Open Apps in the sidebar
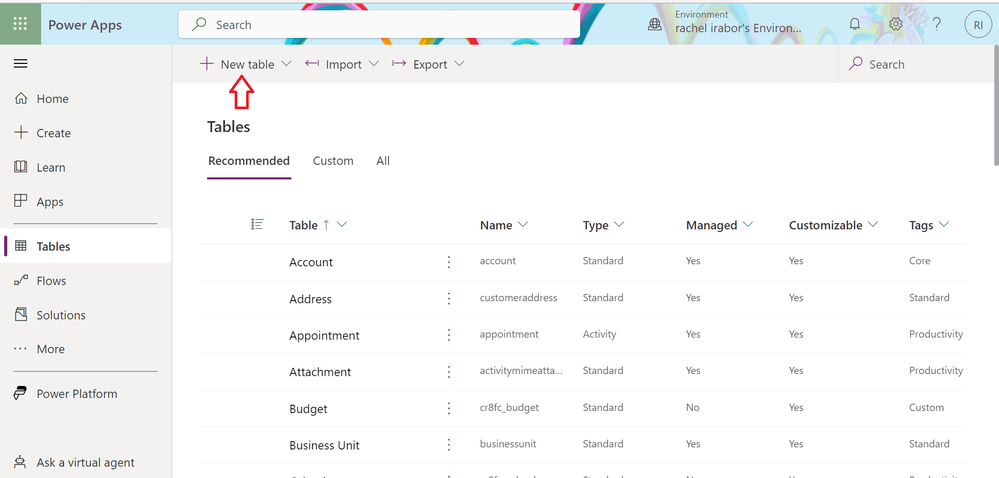 click(x=85, y=202)
